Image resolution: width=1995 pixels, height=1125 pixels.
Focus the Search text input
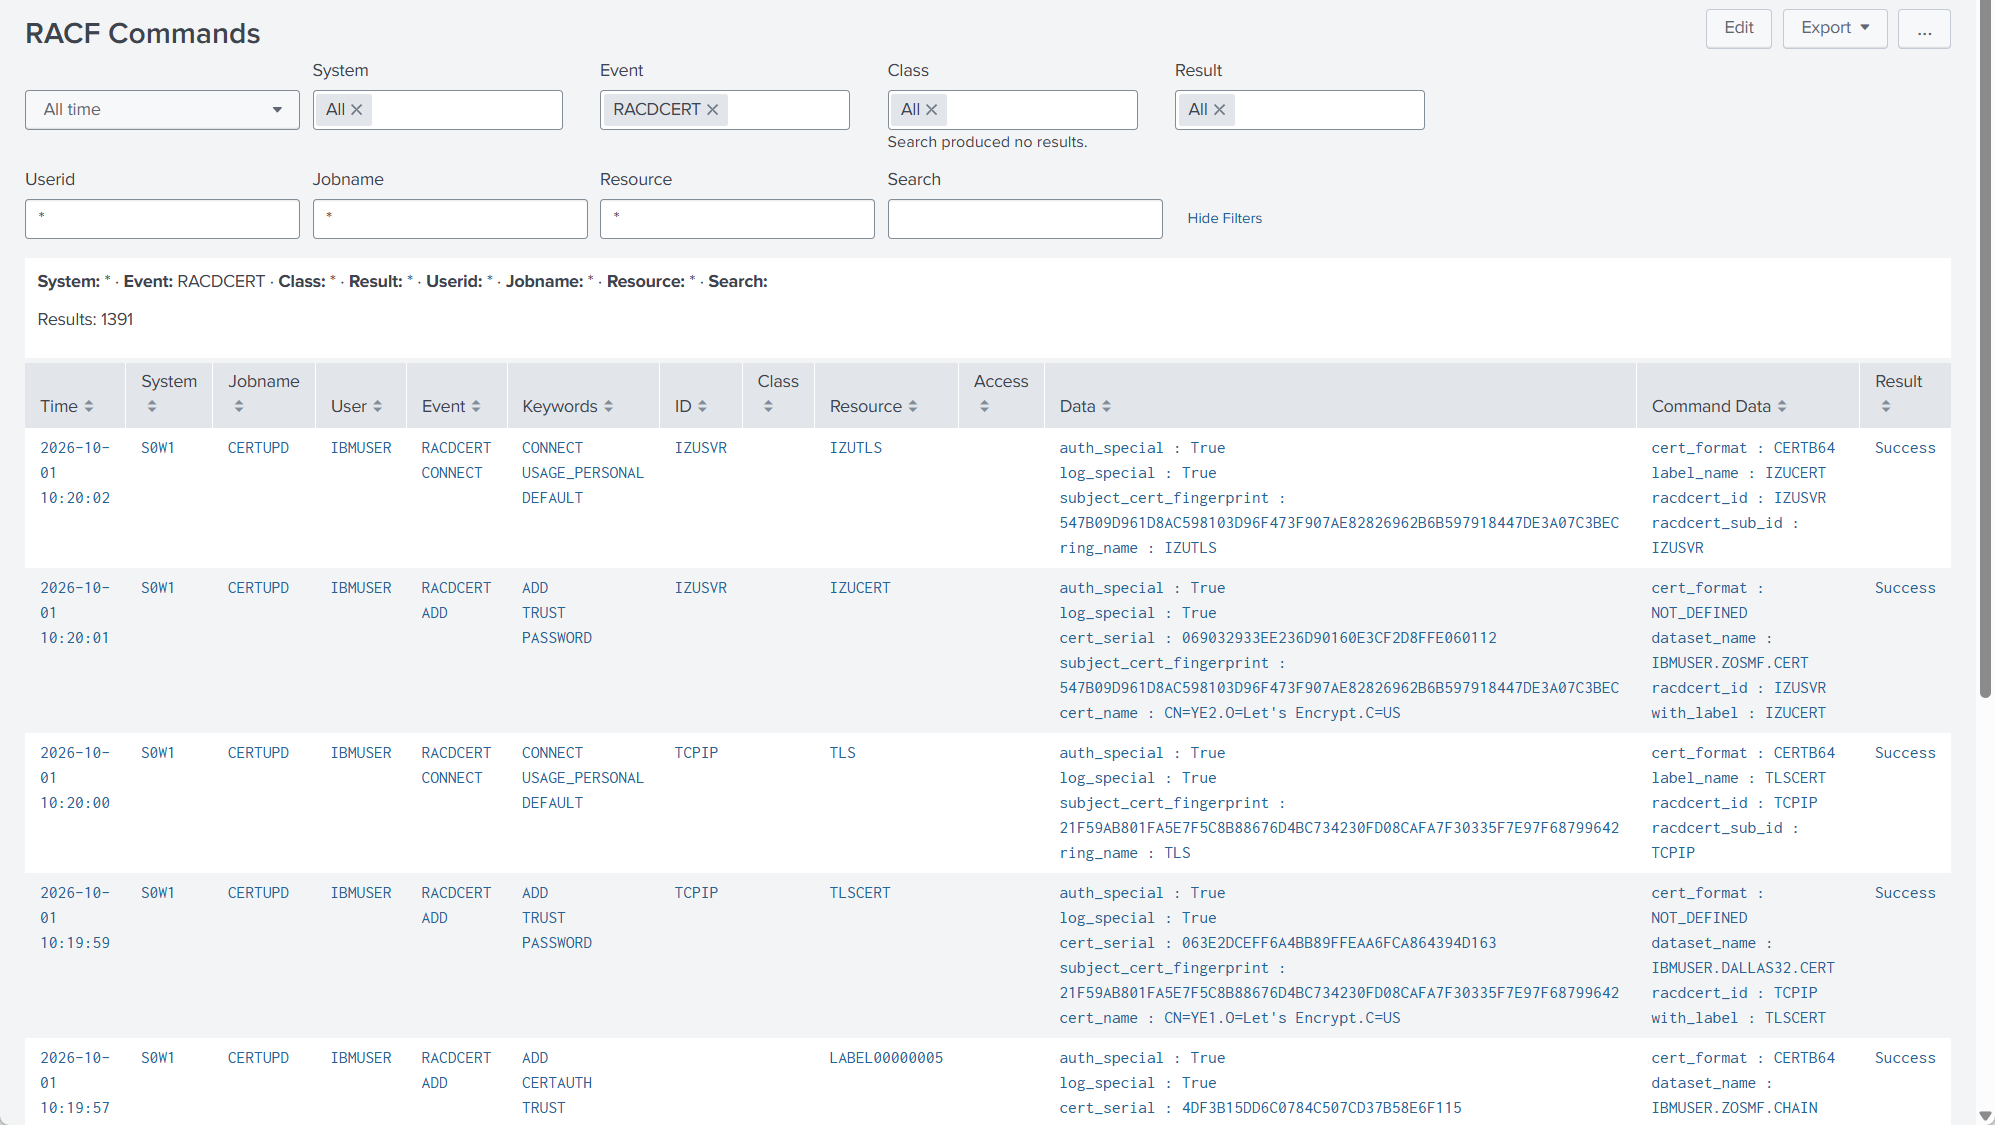[1025, 219]
